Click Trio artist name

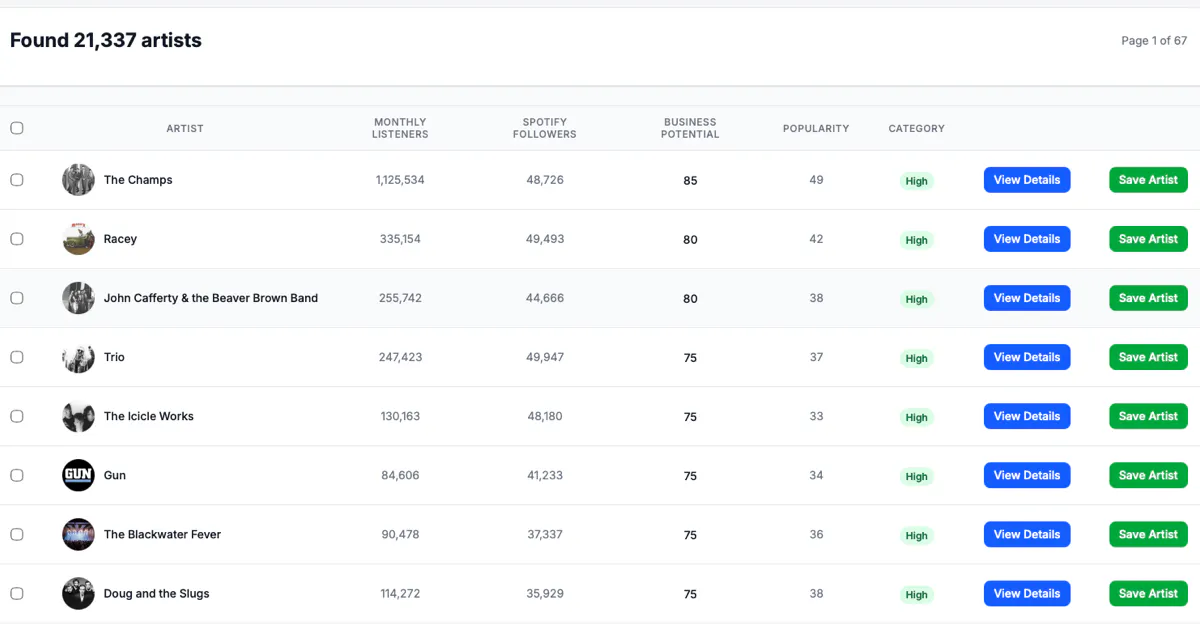114,357
